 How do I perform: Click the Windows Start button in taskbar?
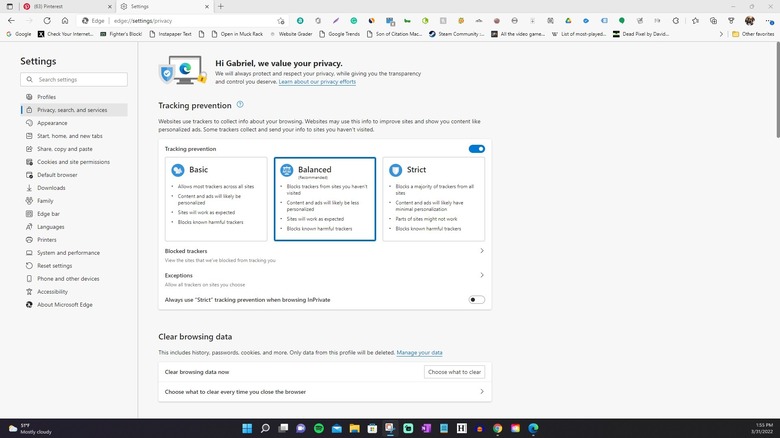[x=247, y=428]
